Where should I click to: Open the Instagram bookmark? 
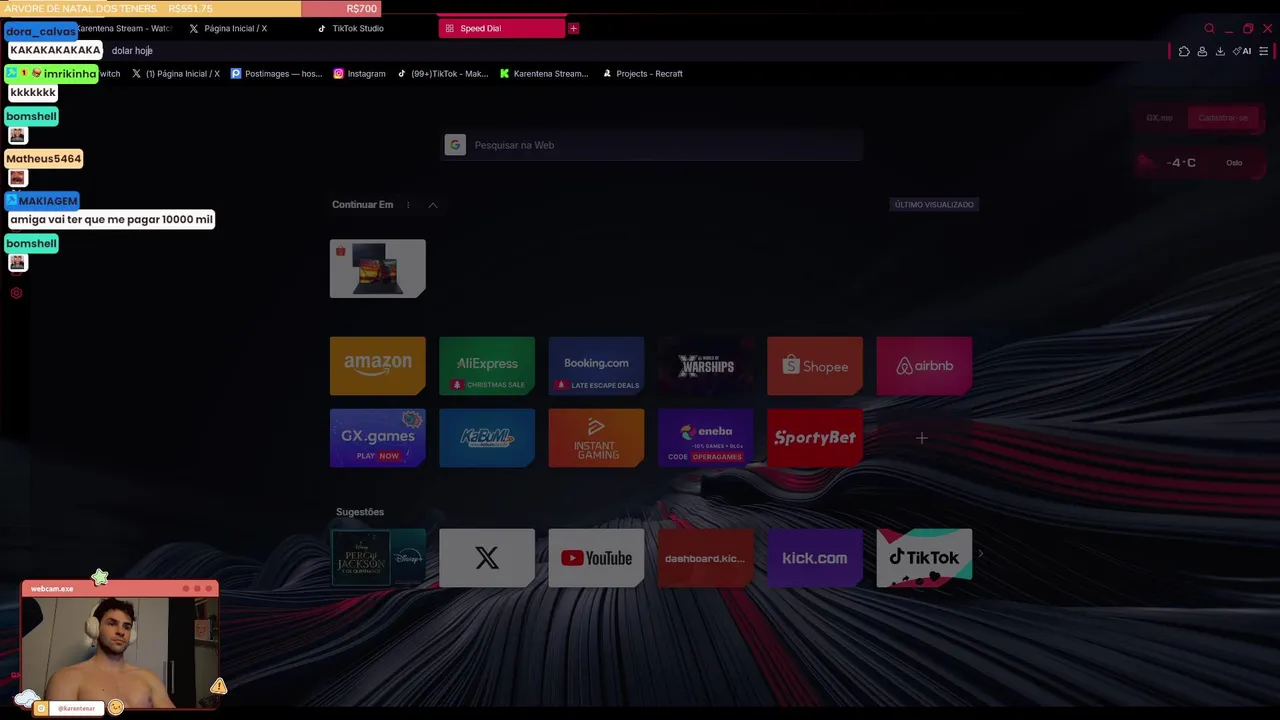[359, 73]
